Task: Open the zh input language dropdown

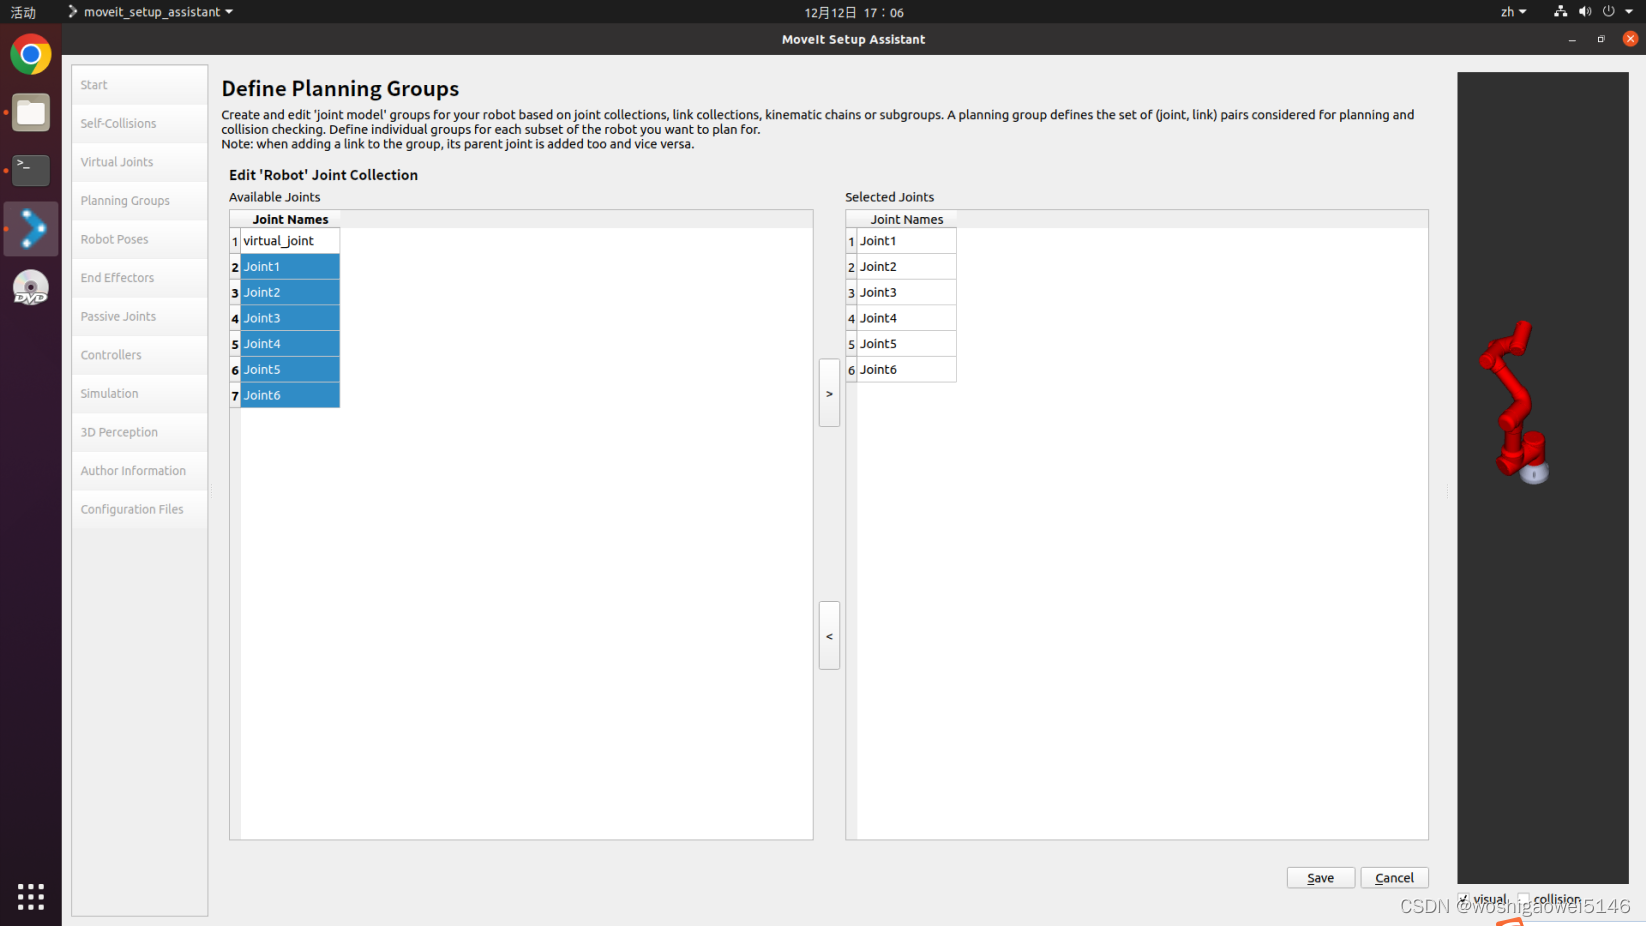Action: pos(1513,12)
